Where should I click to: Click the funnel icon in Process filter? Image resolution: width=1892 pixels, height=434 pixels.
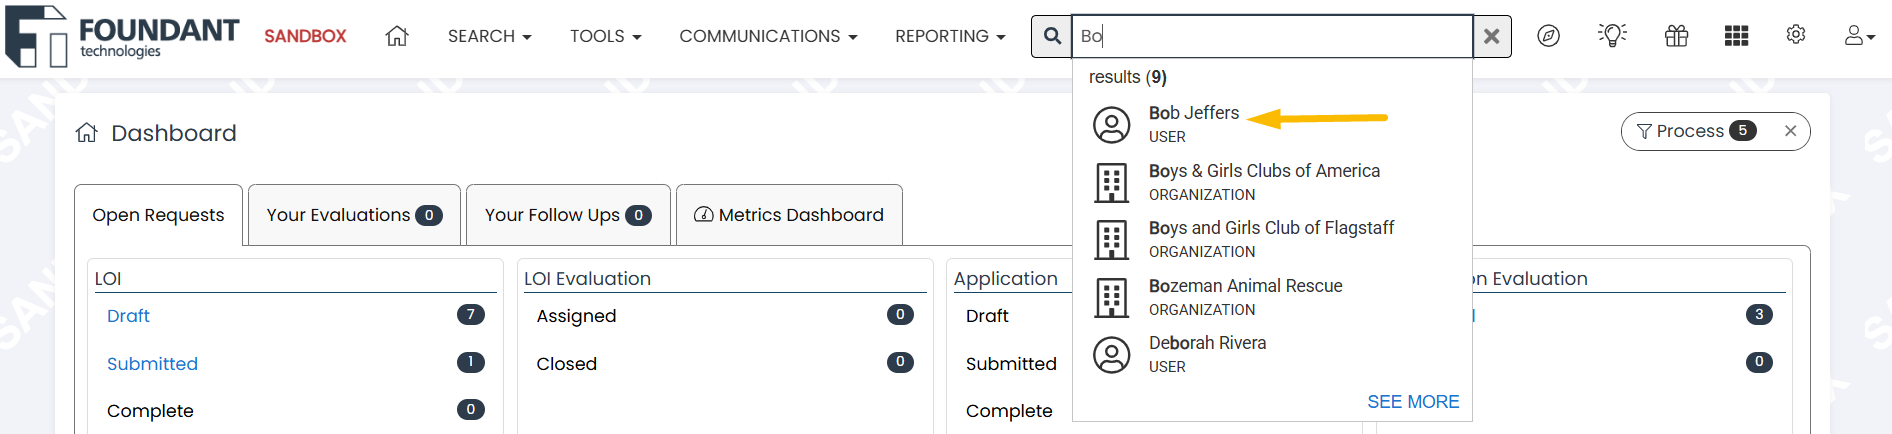[1644, 131]
